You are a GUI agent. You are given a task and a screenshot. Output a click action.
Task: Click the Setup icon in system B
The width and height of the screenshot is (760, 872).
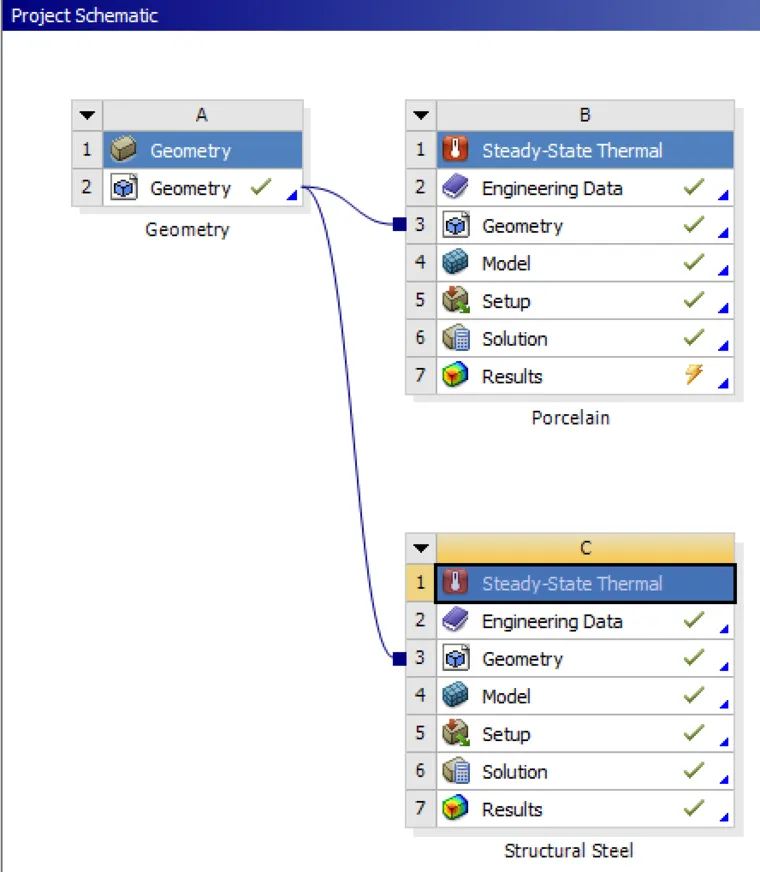456,300
